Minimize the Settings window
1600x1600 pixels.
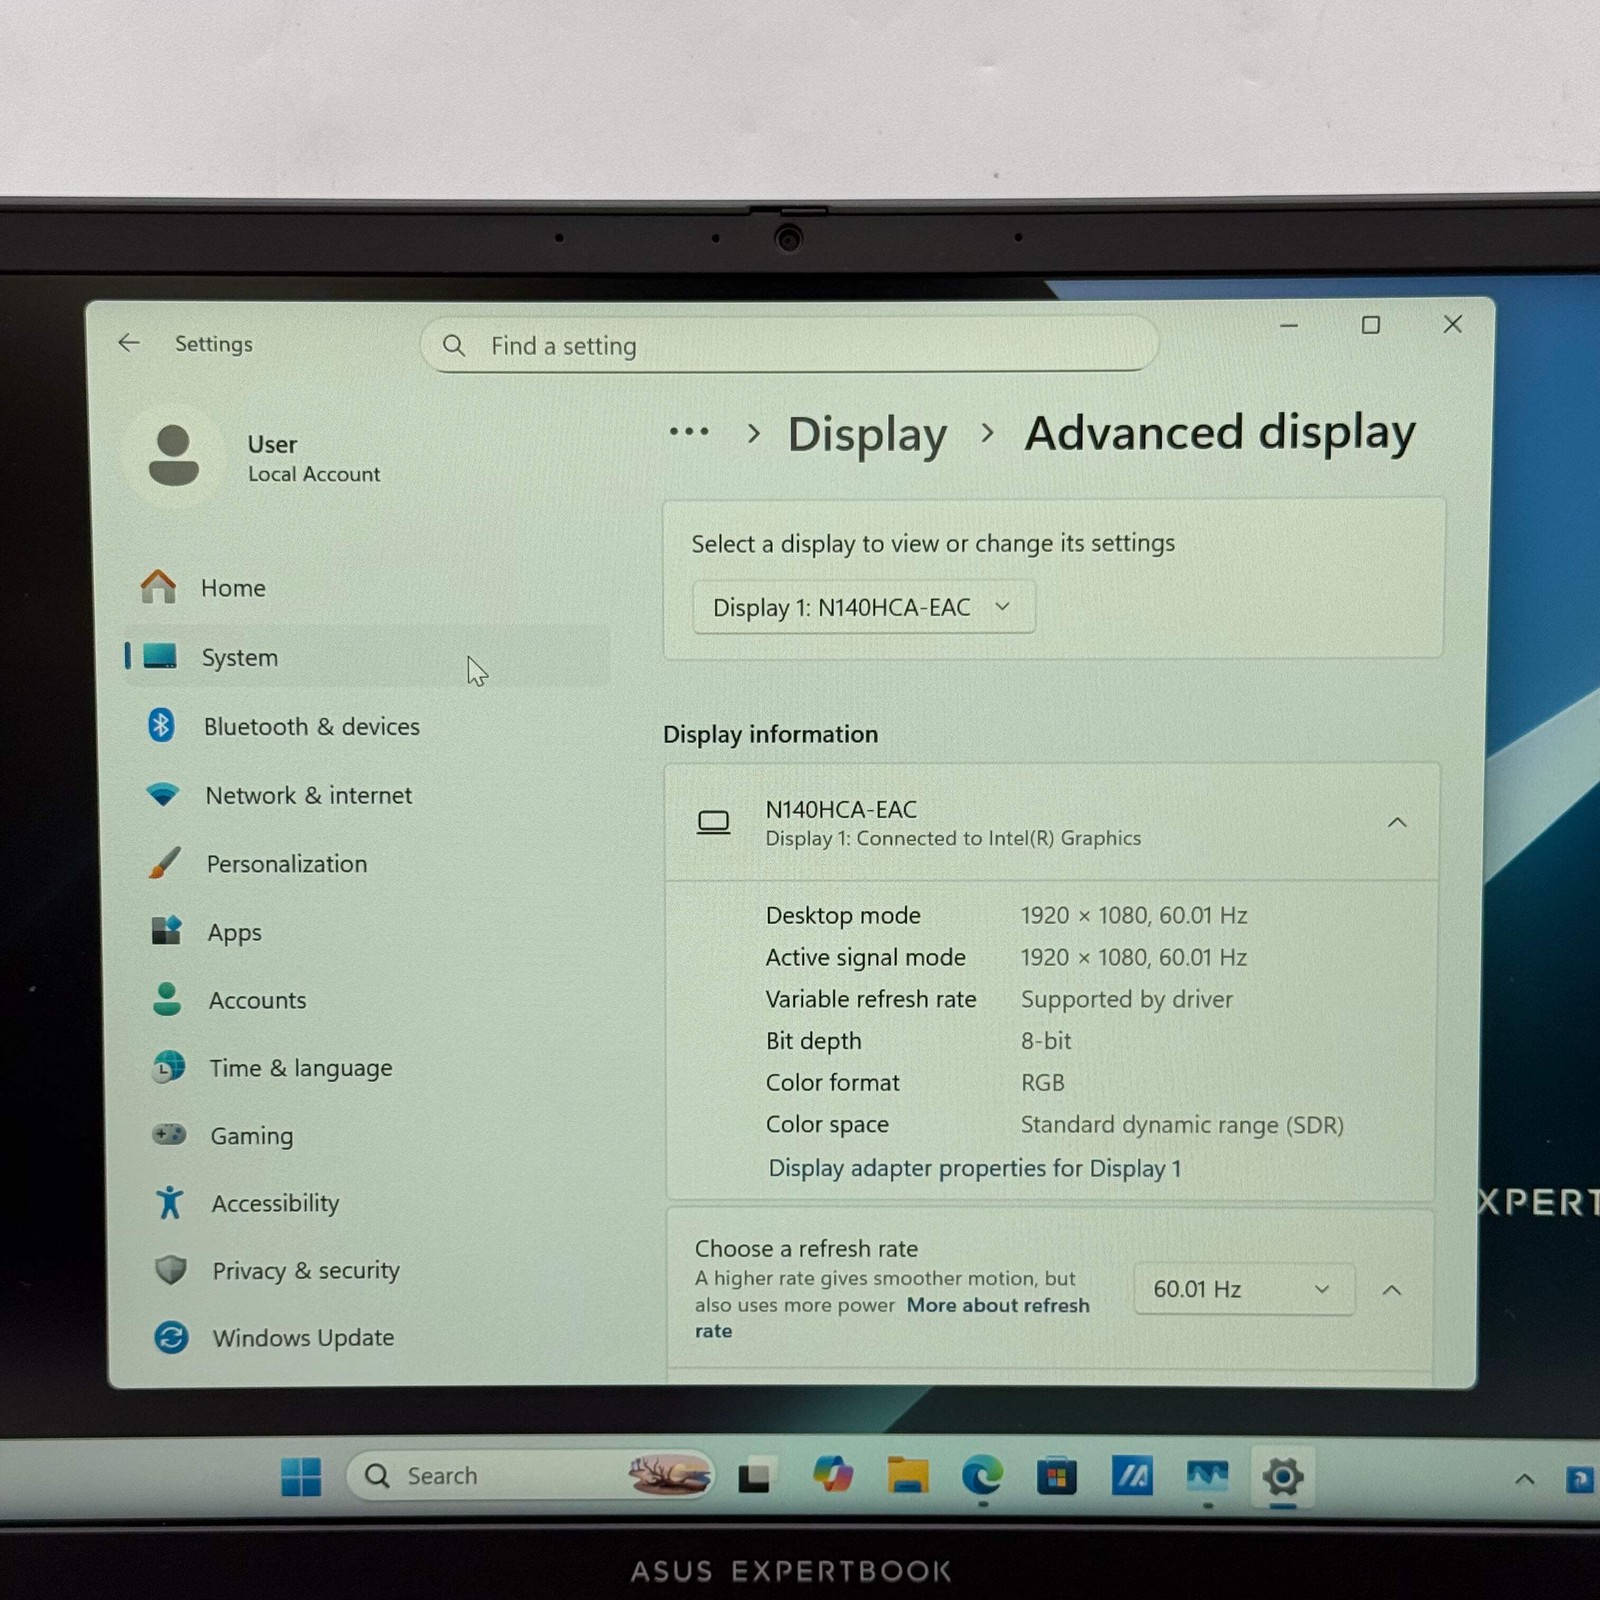point(1289,325)
